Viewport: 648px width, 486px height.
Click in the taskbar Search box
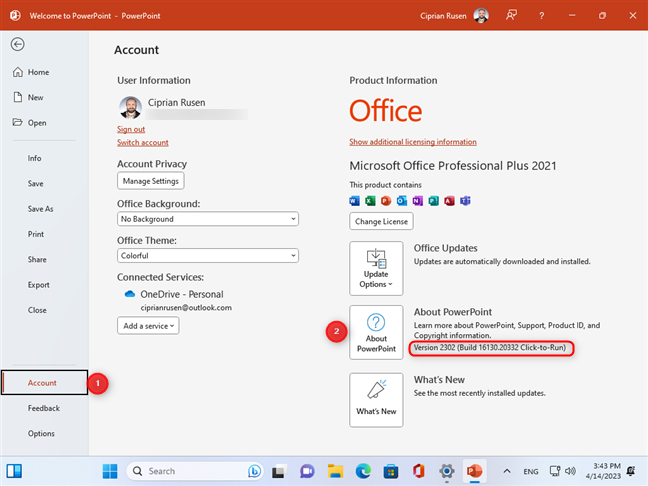(x=194, y=471)
